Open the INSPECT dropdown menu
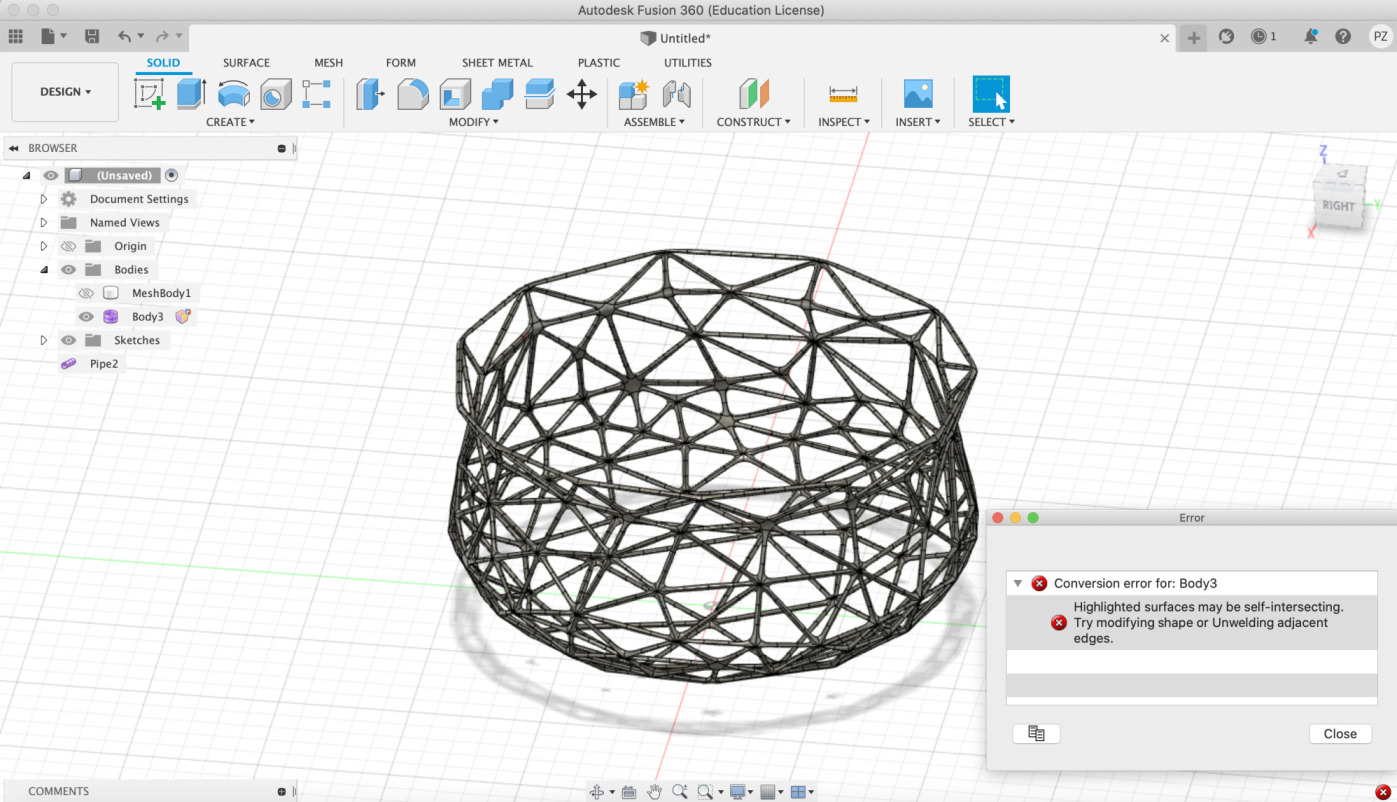This screenshot has height=802, width=1397. coord(844,122)
